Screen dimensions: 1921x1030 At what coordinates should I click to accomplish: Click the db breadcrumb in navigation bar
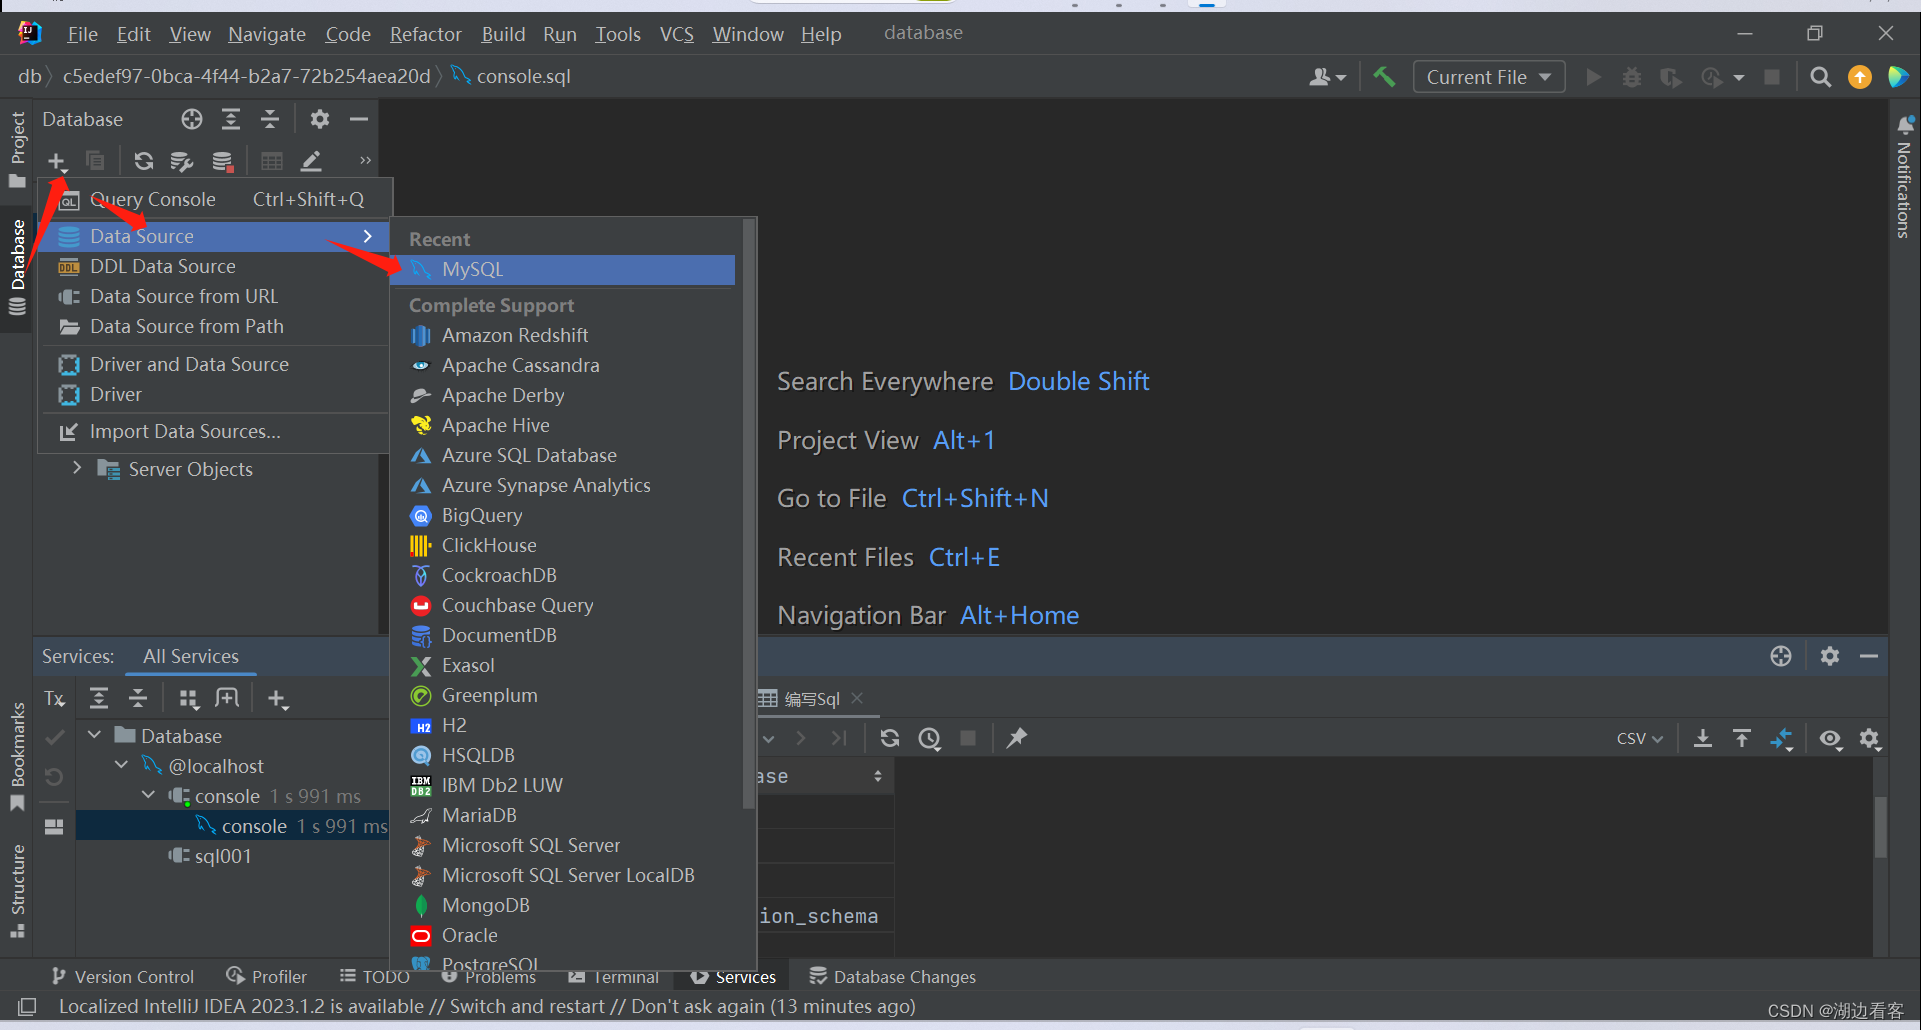tap(30, 76)
